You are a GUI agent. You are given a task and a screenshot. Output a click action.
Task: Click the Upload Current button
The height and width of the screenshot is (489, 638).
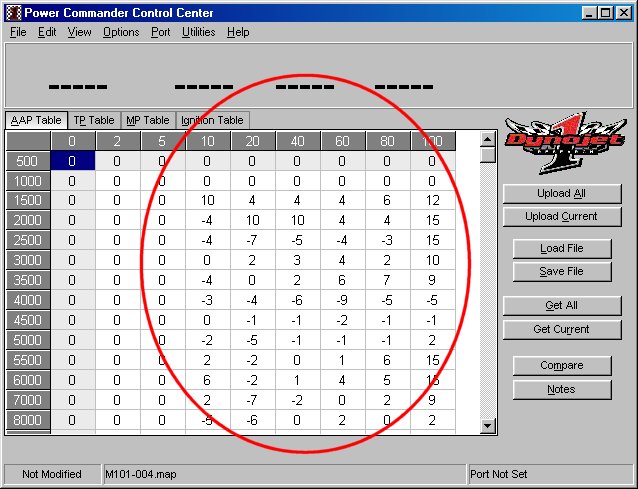pos(562,216)
